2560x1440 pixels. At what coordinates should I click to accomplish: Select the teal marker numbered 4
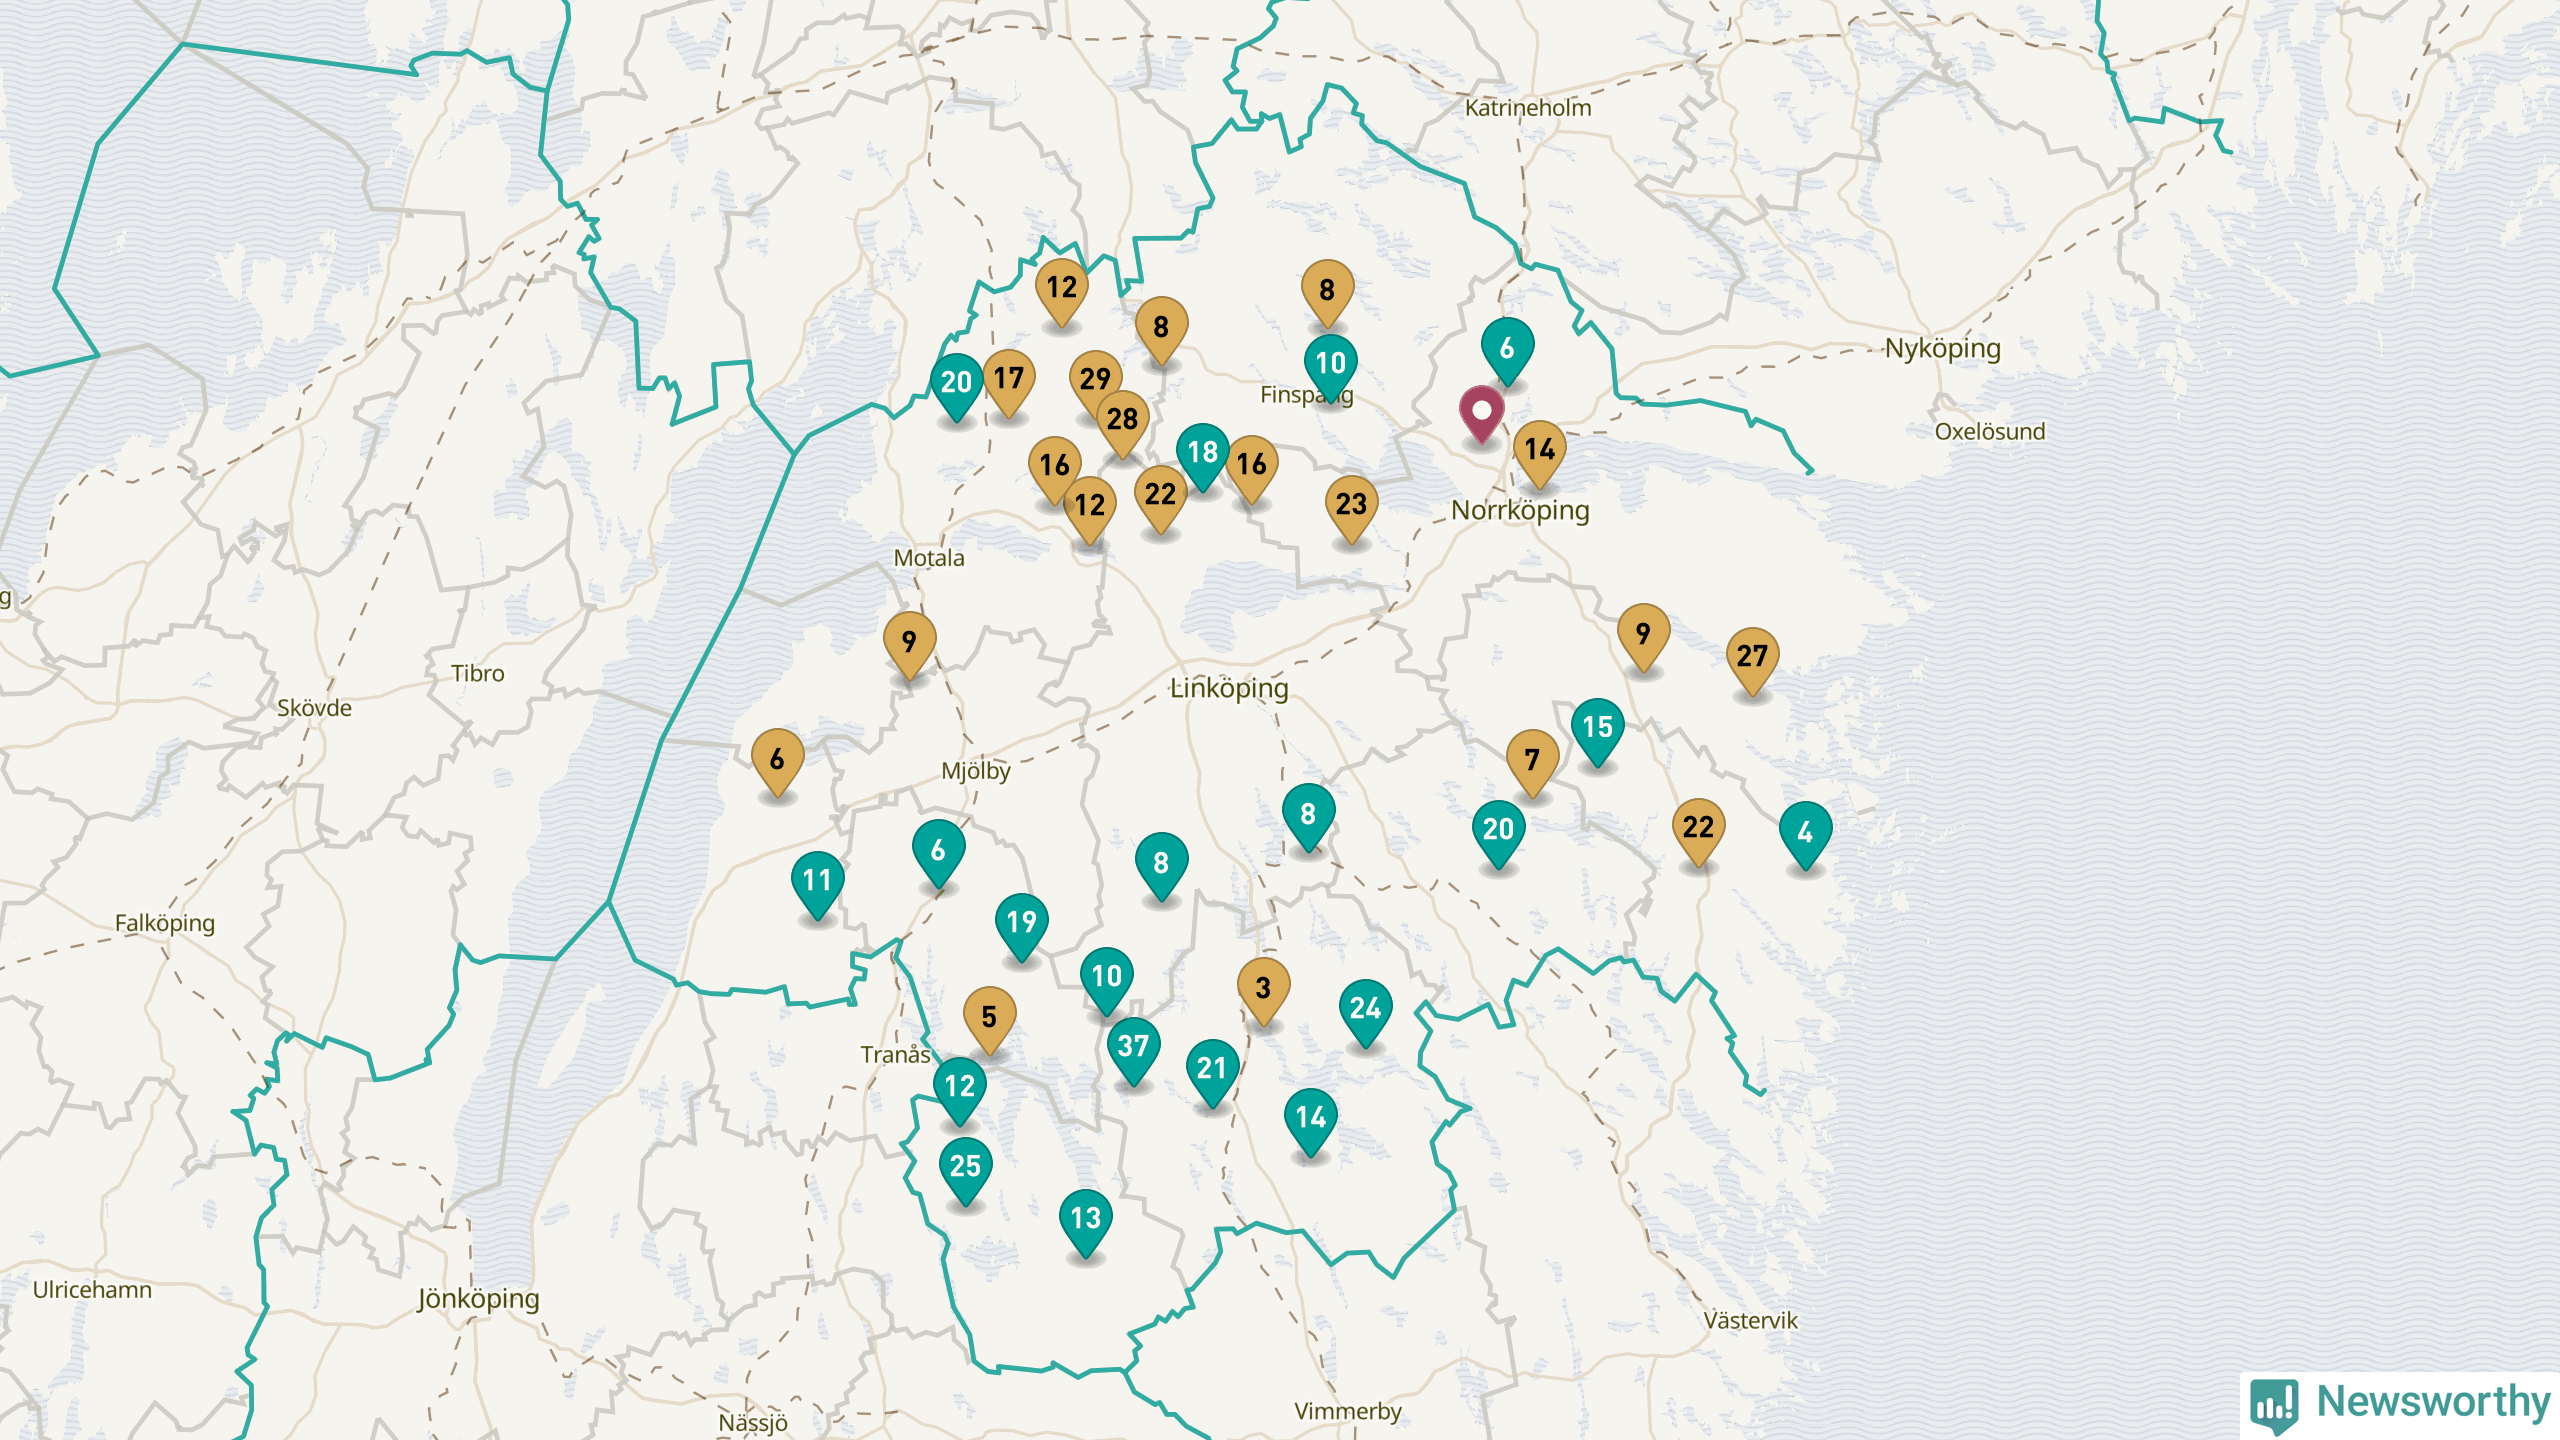coord(1805,832)
